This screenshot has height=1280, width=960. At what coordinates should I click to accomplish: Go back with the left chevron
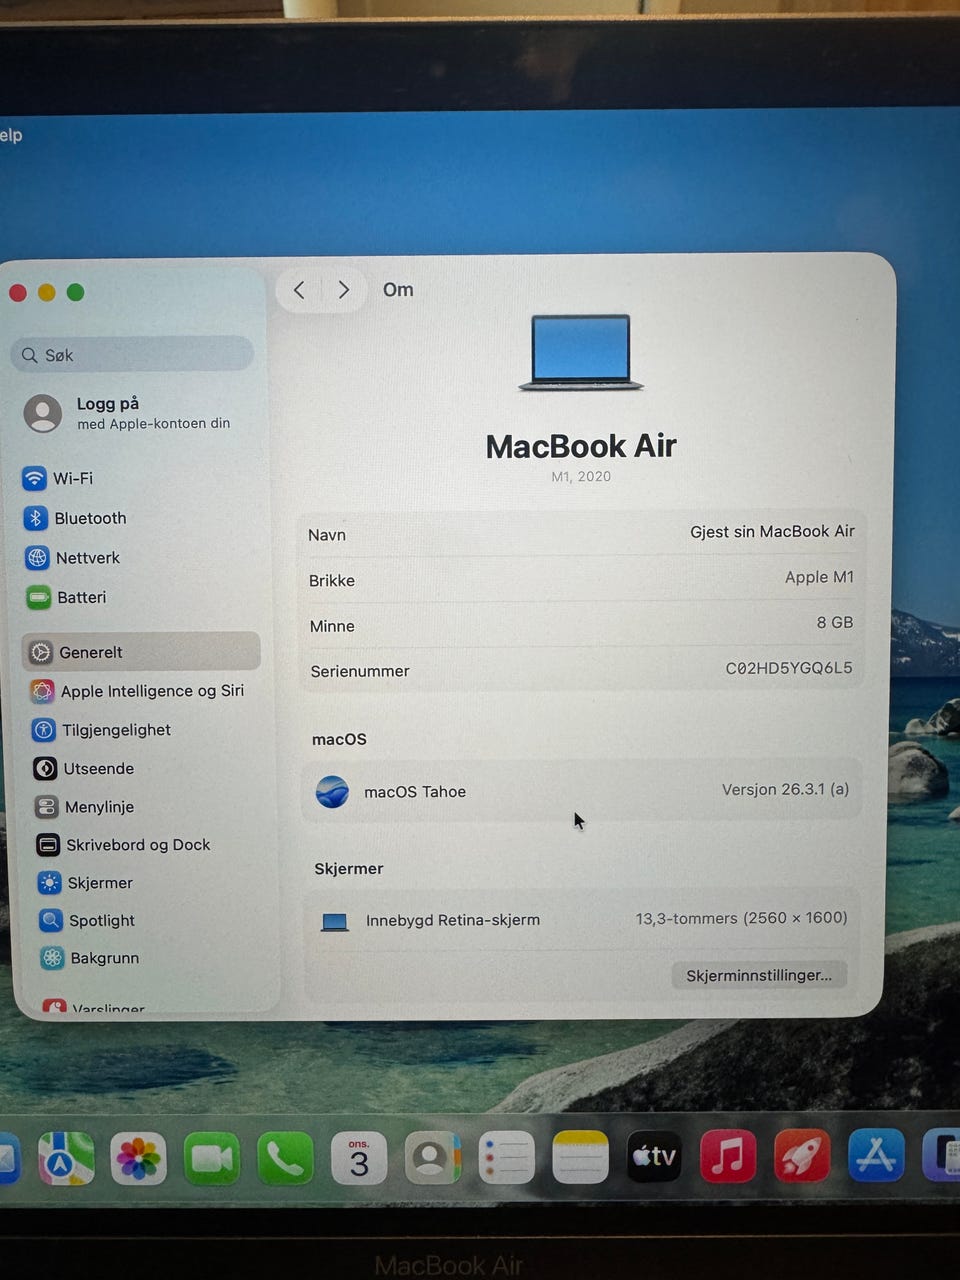(x=299, y=290)
